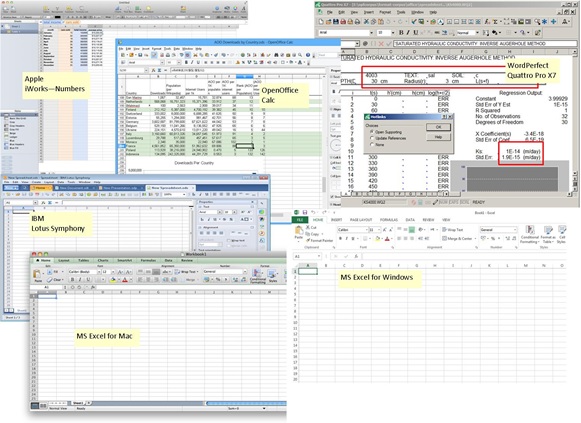581x423 pixels.
Task: Toggle Wrap Text in Excel for Windows
Action: 452,230
